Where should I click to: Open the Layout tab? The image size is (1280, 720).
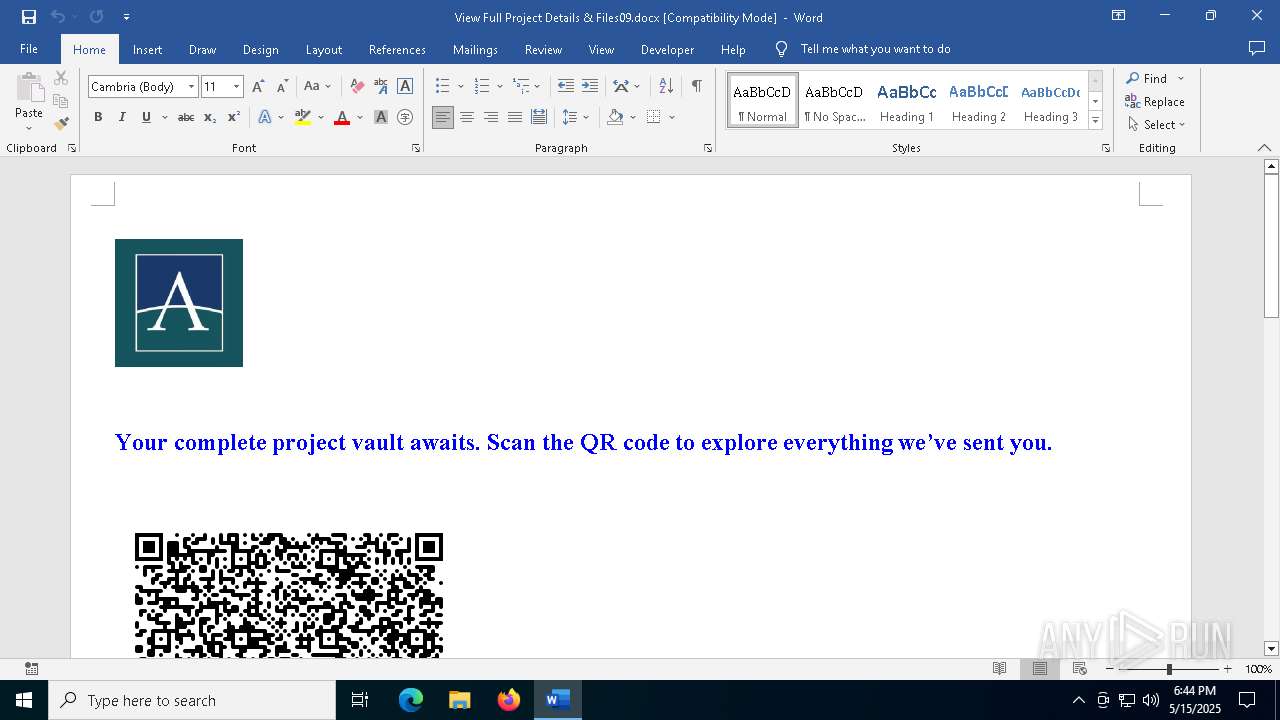pyautogui.click(x=323, y=50)
